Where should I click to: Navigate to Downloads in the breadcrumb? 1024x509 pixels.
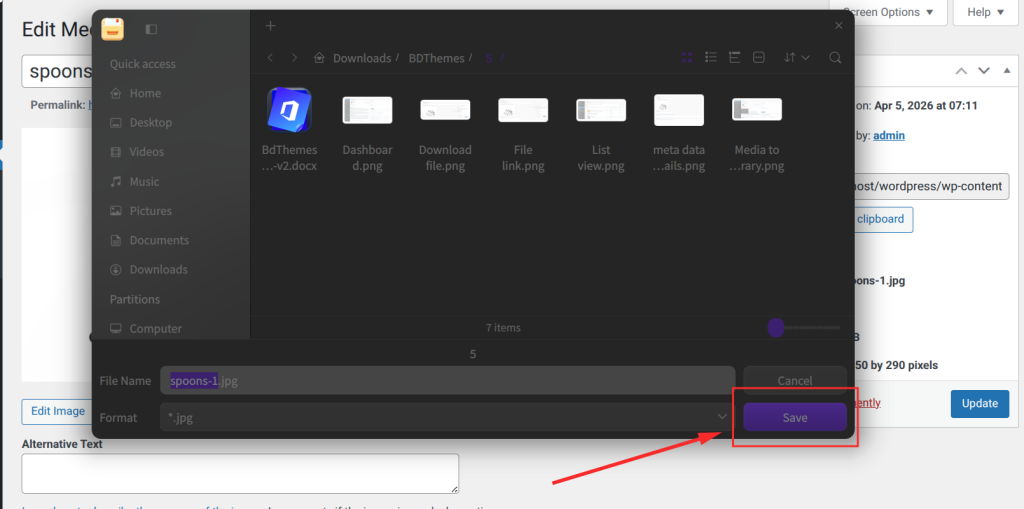click(361, 58)
